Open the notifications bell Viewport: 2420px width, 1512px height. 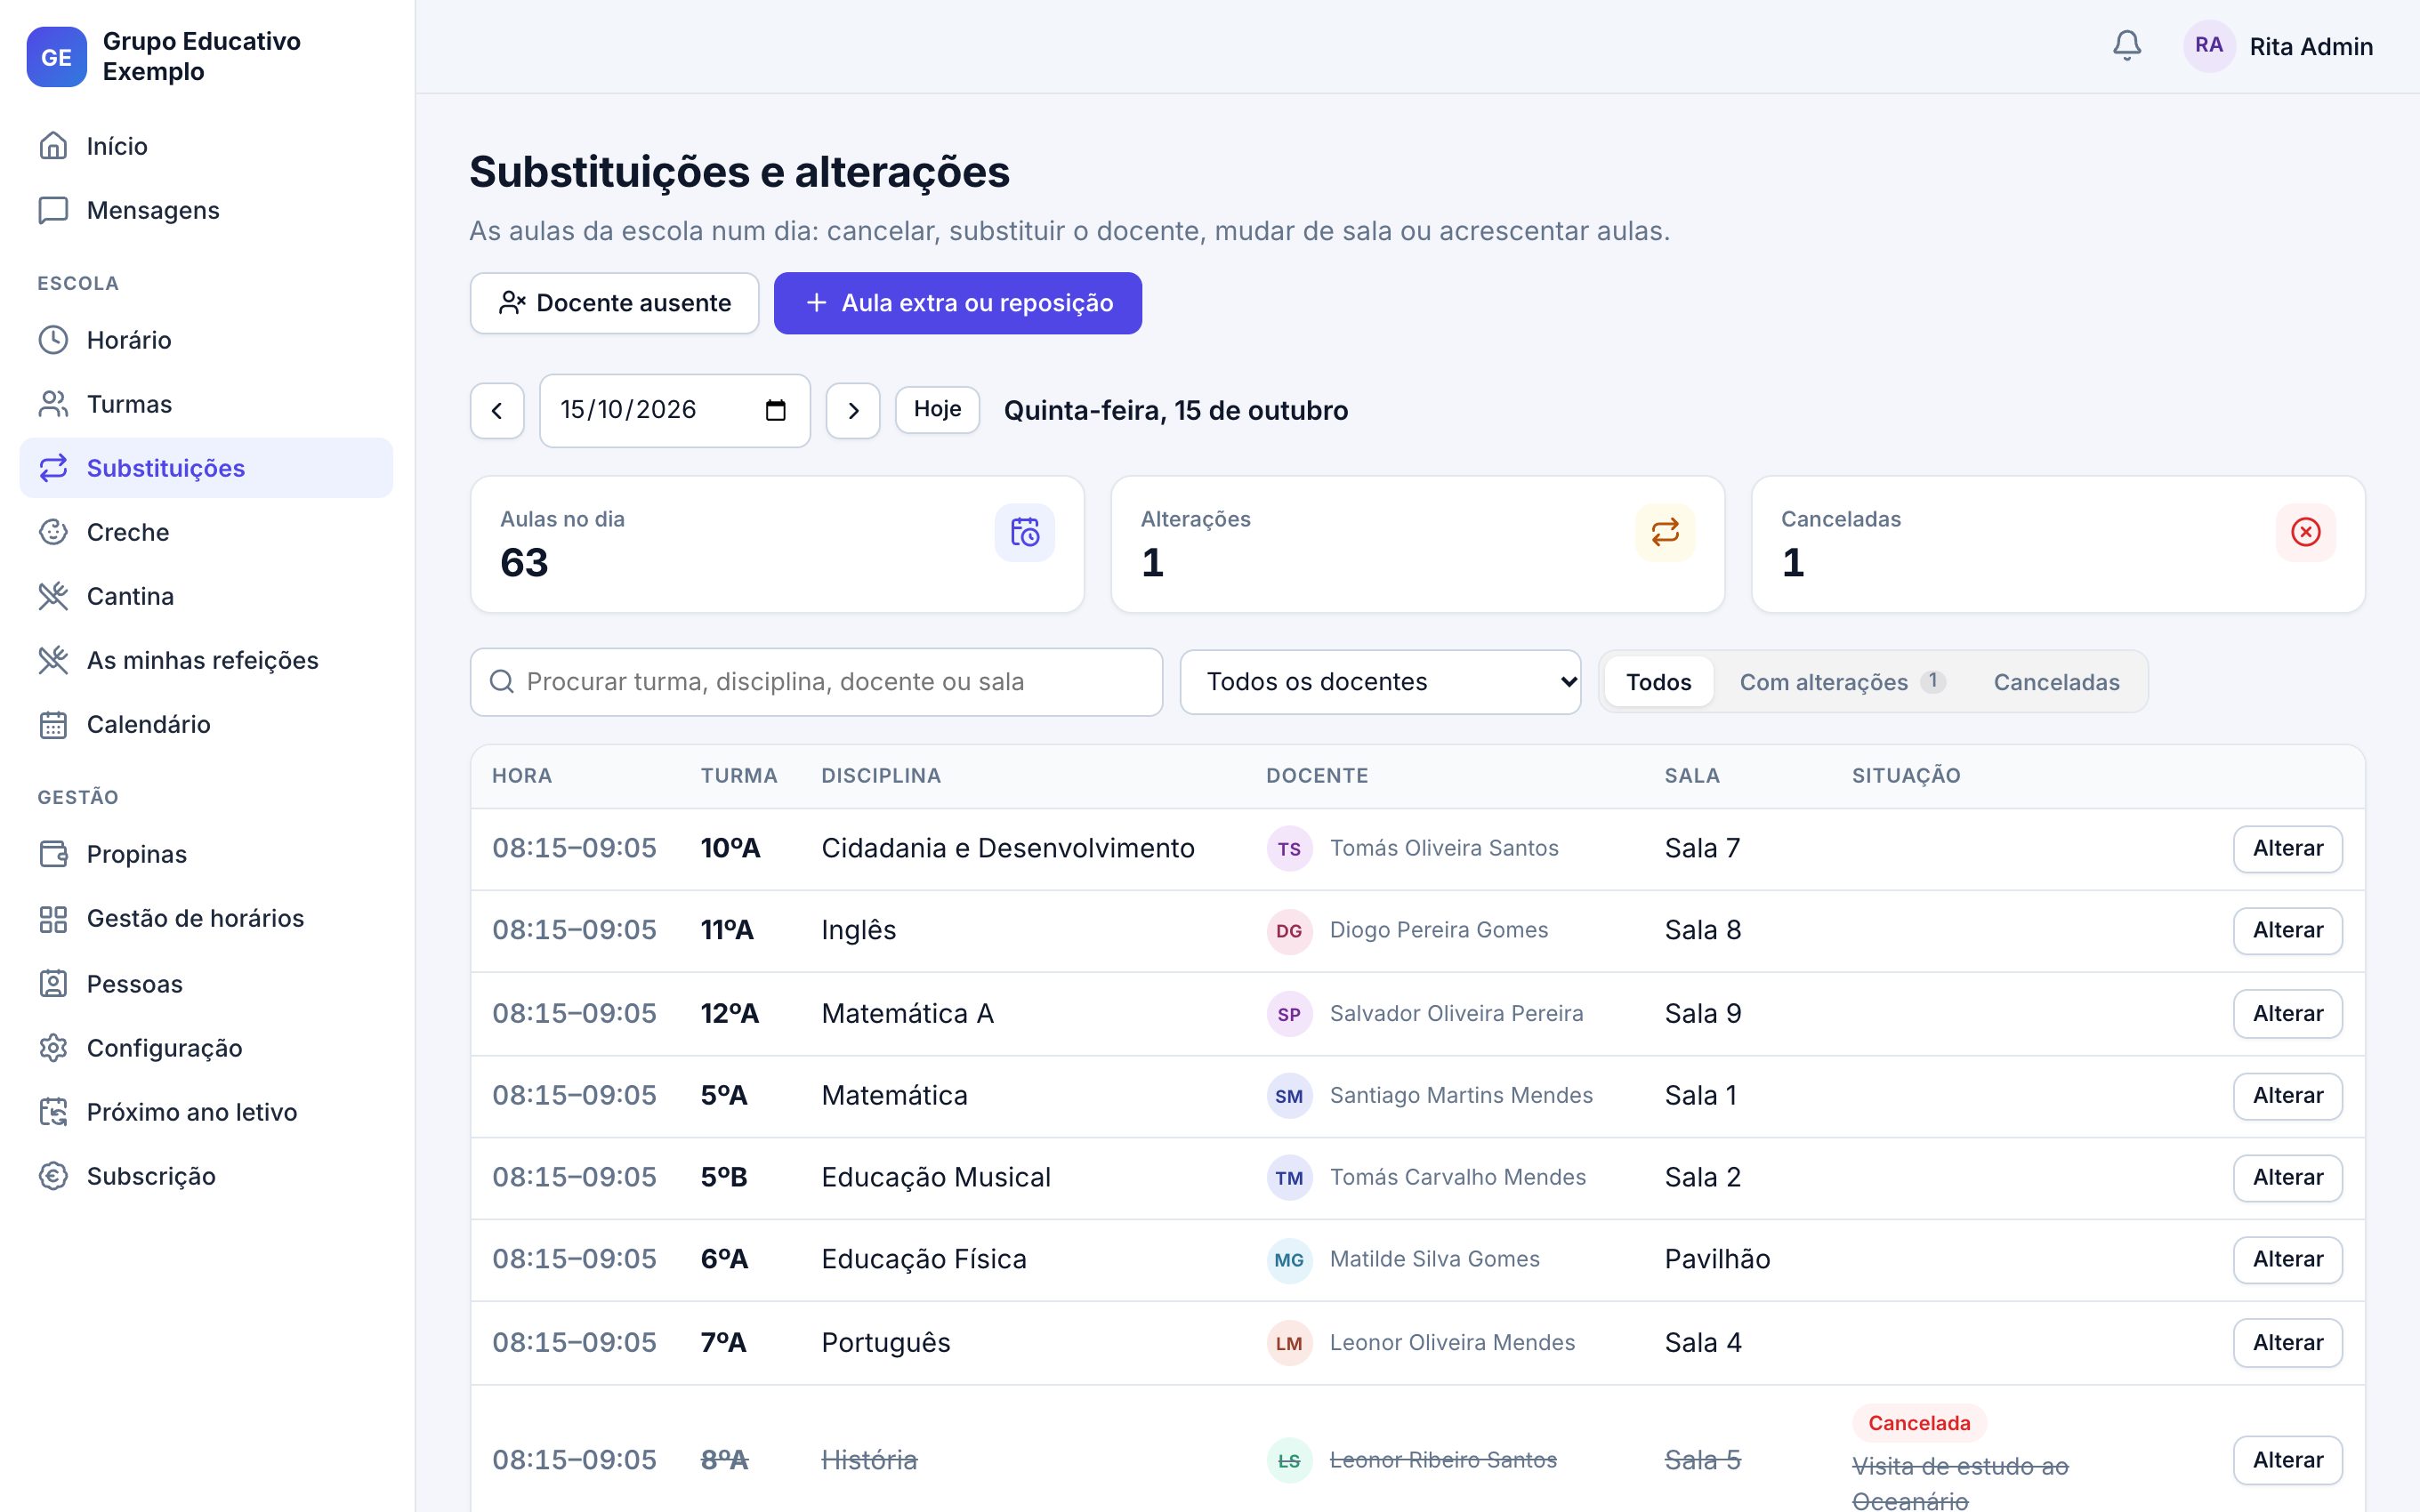tap(2126, 46)
